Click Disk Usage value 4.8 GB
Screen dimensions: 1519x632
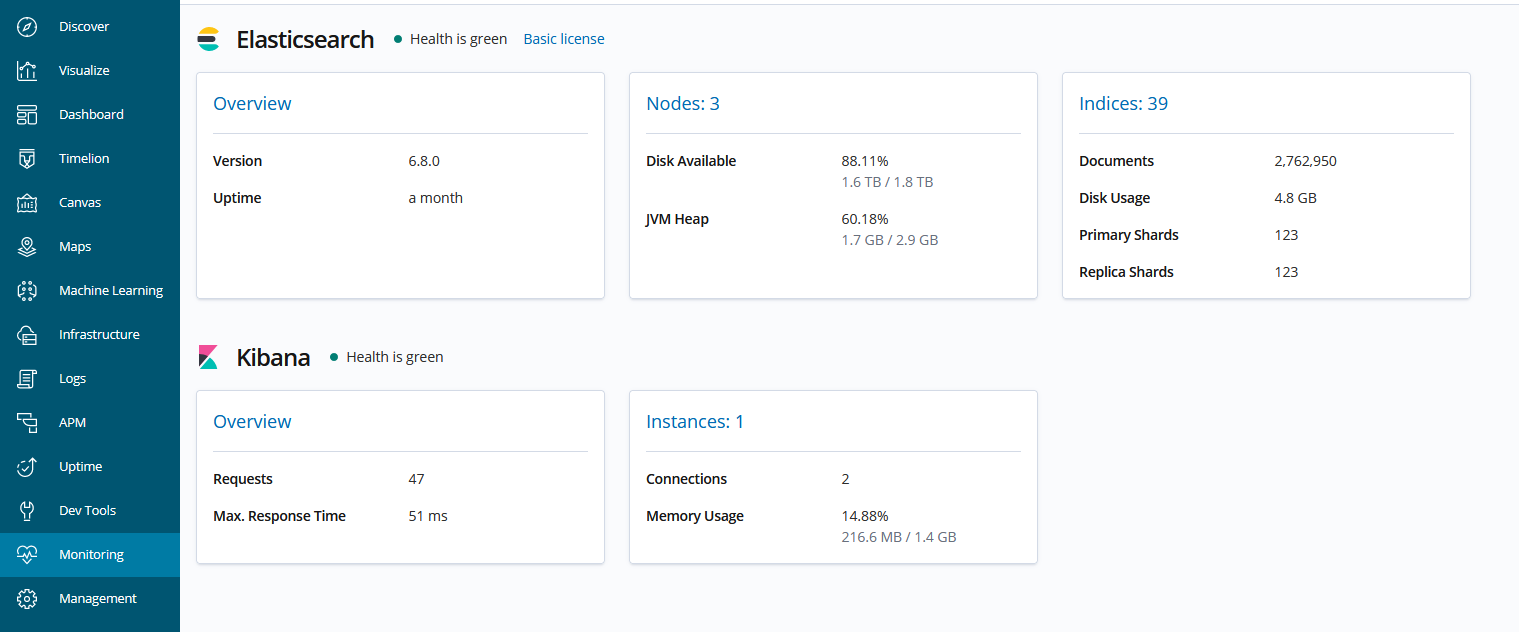[1296, 198]
